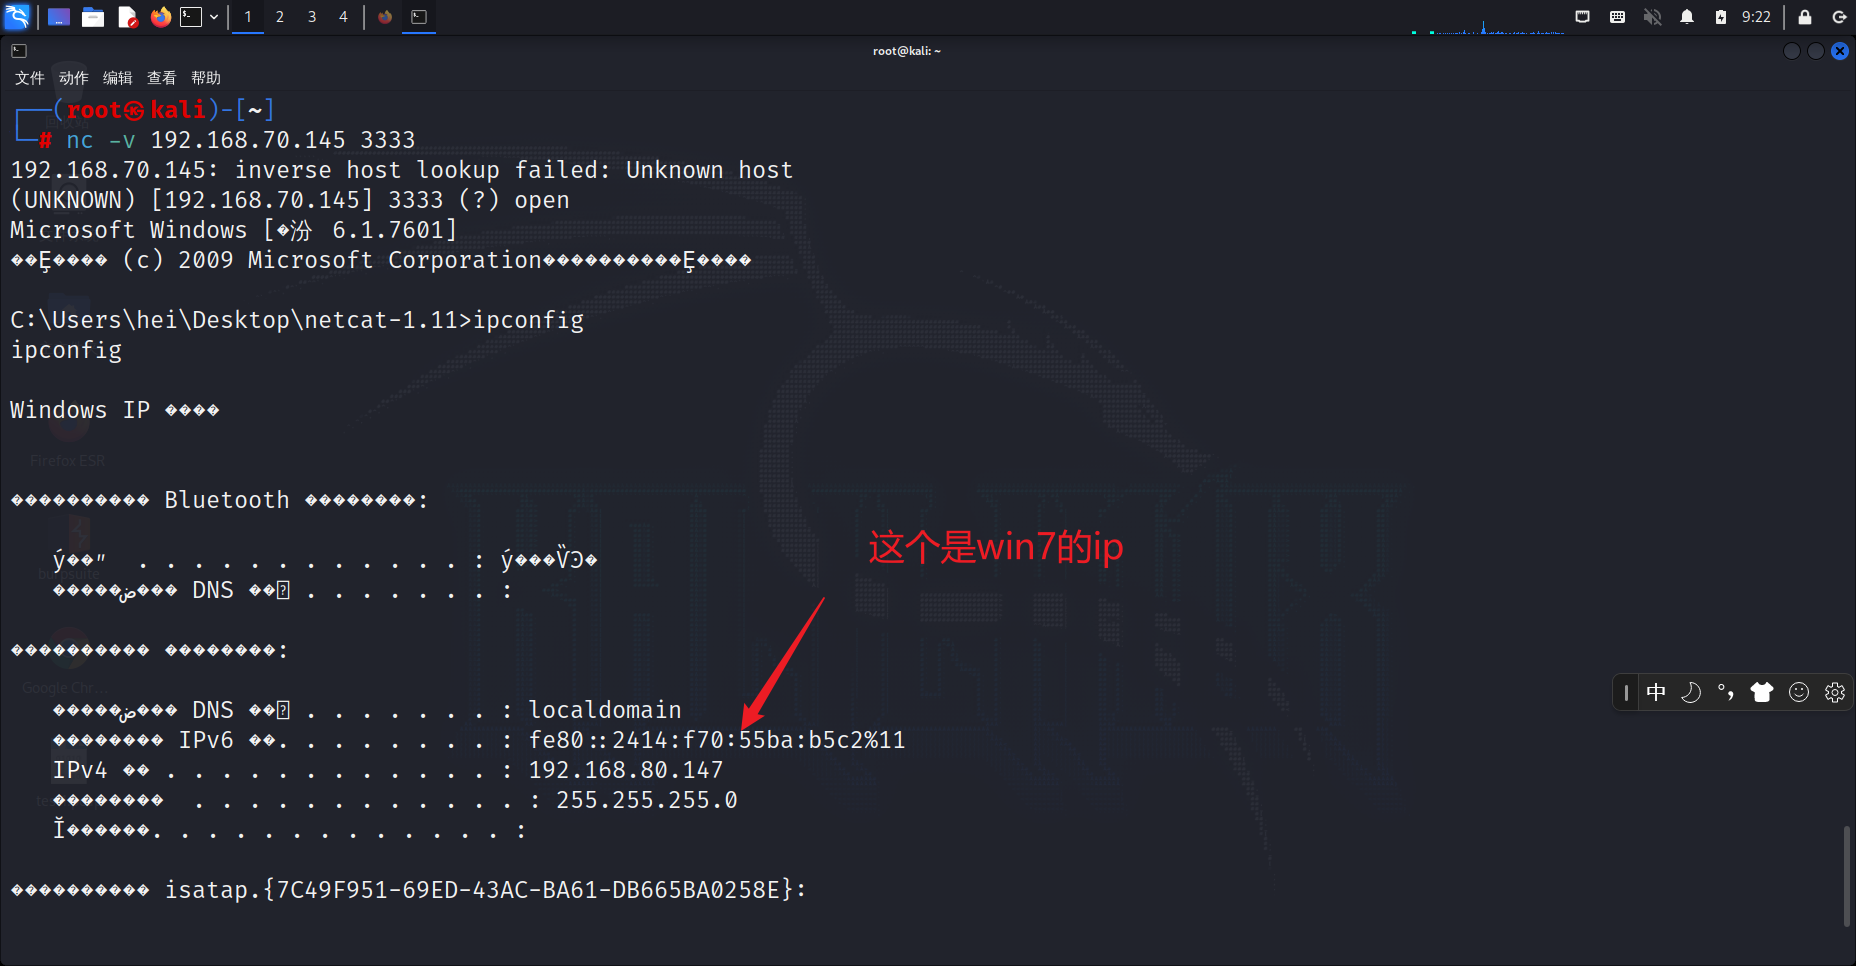Image resolution: width=1856 pixels, height=966 pixels.
Task: Open the Kali applications menu
Action: click(17, 17)
